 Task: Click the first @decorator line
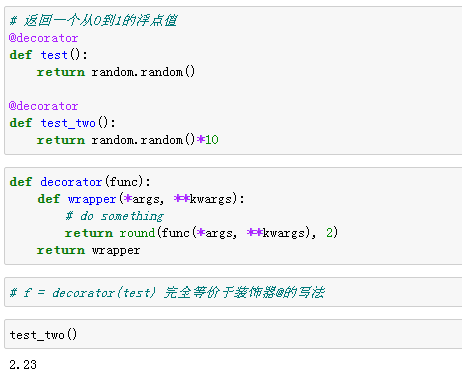click(43, 38)
